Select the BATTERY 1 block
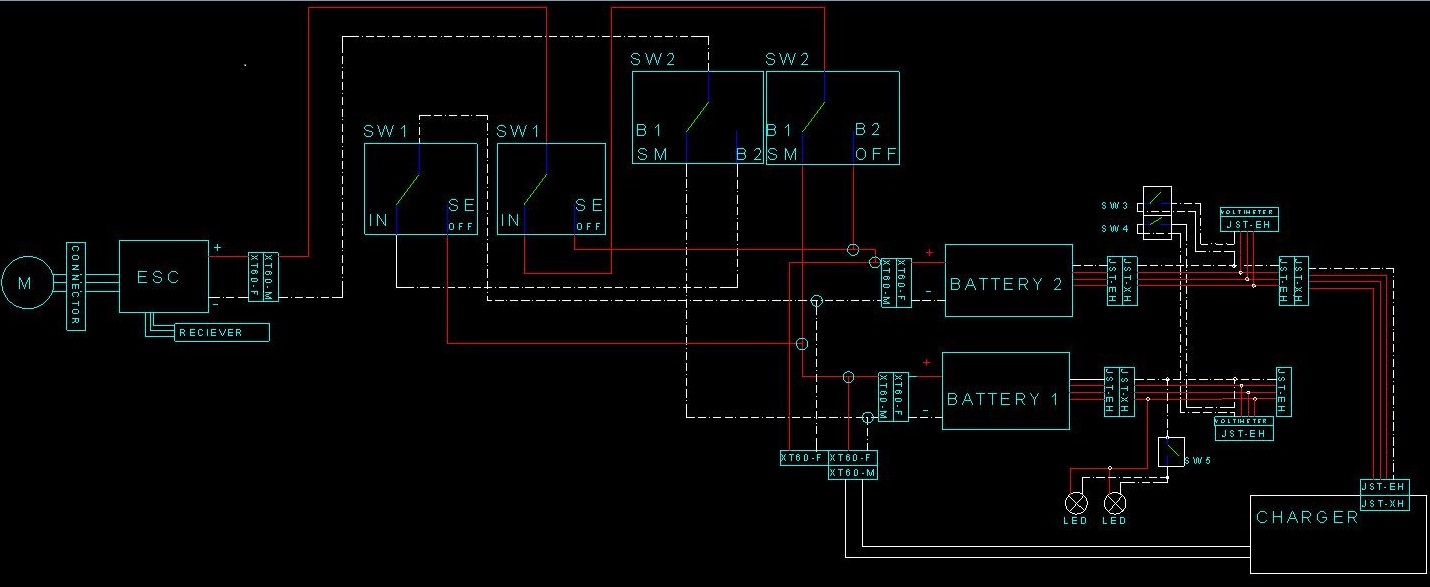 pyautogui.click(x=1005, y=390)
